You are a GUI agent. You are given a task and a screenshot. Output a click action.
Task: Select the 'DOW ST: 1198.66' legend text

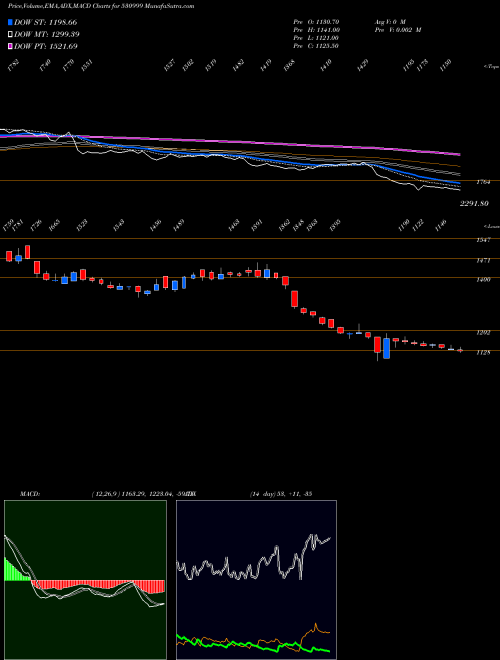[45, 22]
